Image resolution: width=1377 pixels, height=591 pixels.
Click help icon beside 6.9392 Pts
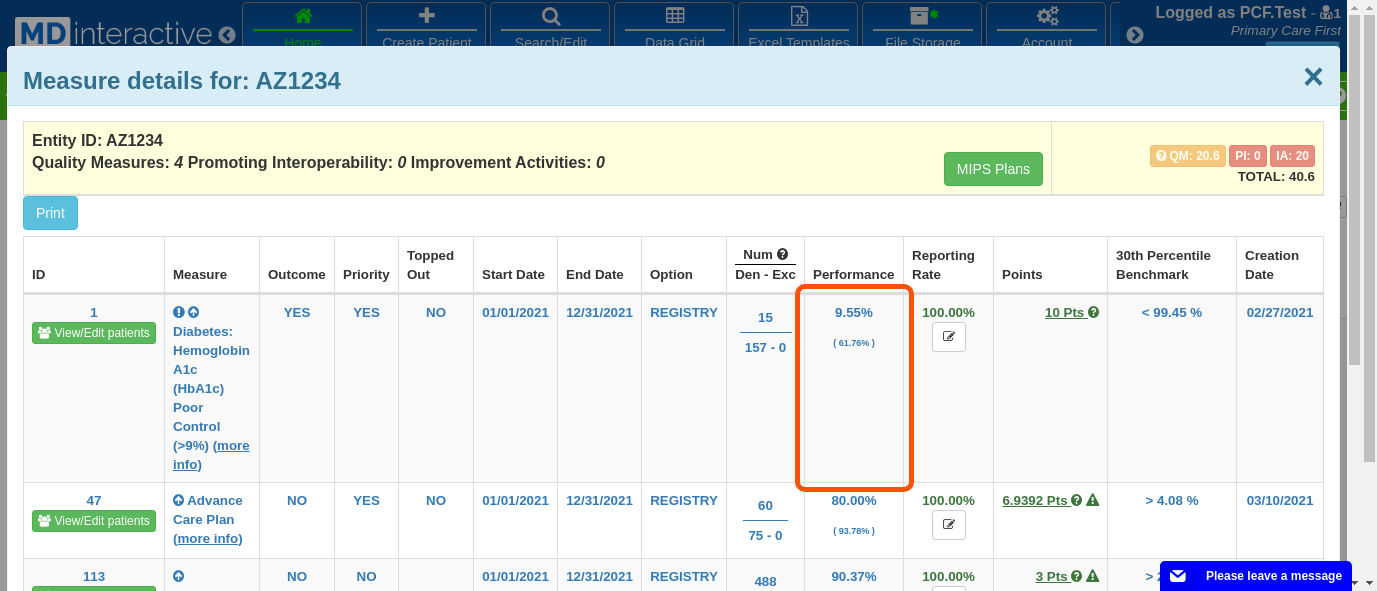tap(1077, 501)
